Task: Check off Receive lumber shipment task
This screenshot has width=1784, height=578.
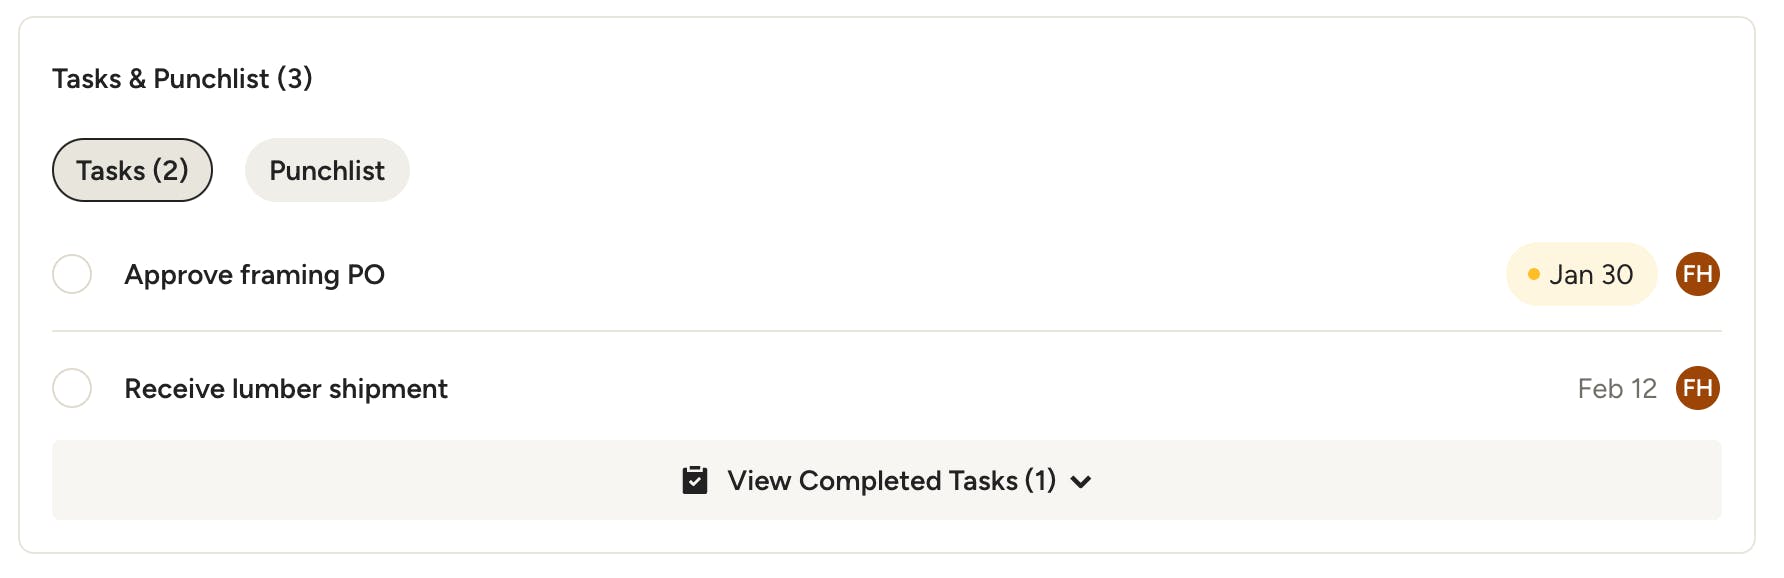Action: click(x=72, y=388)
